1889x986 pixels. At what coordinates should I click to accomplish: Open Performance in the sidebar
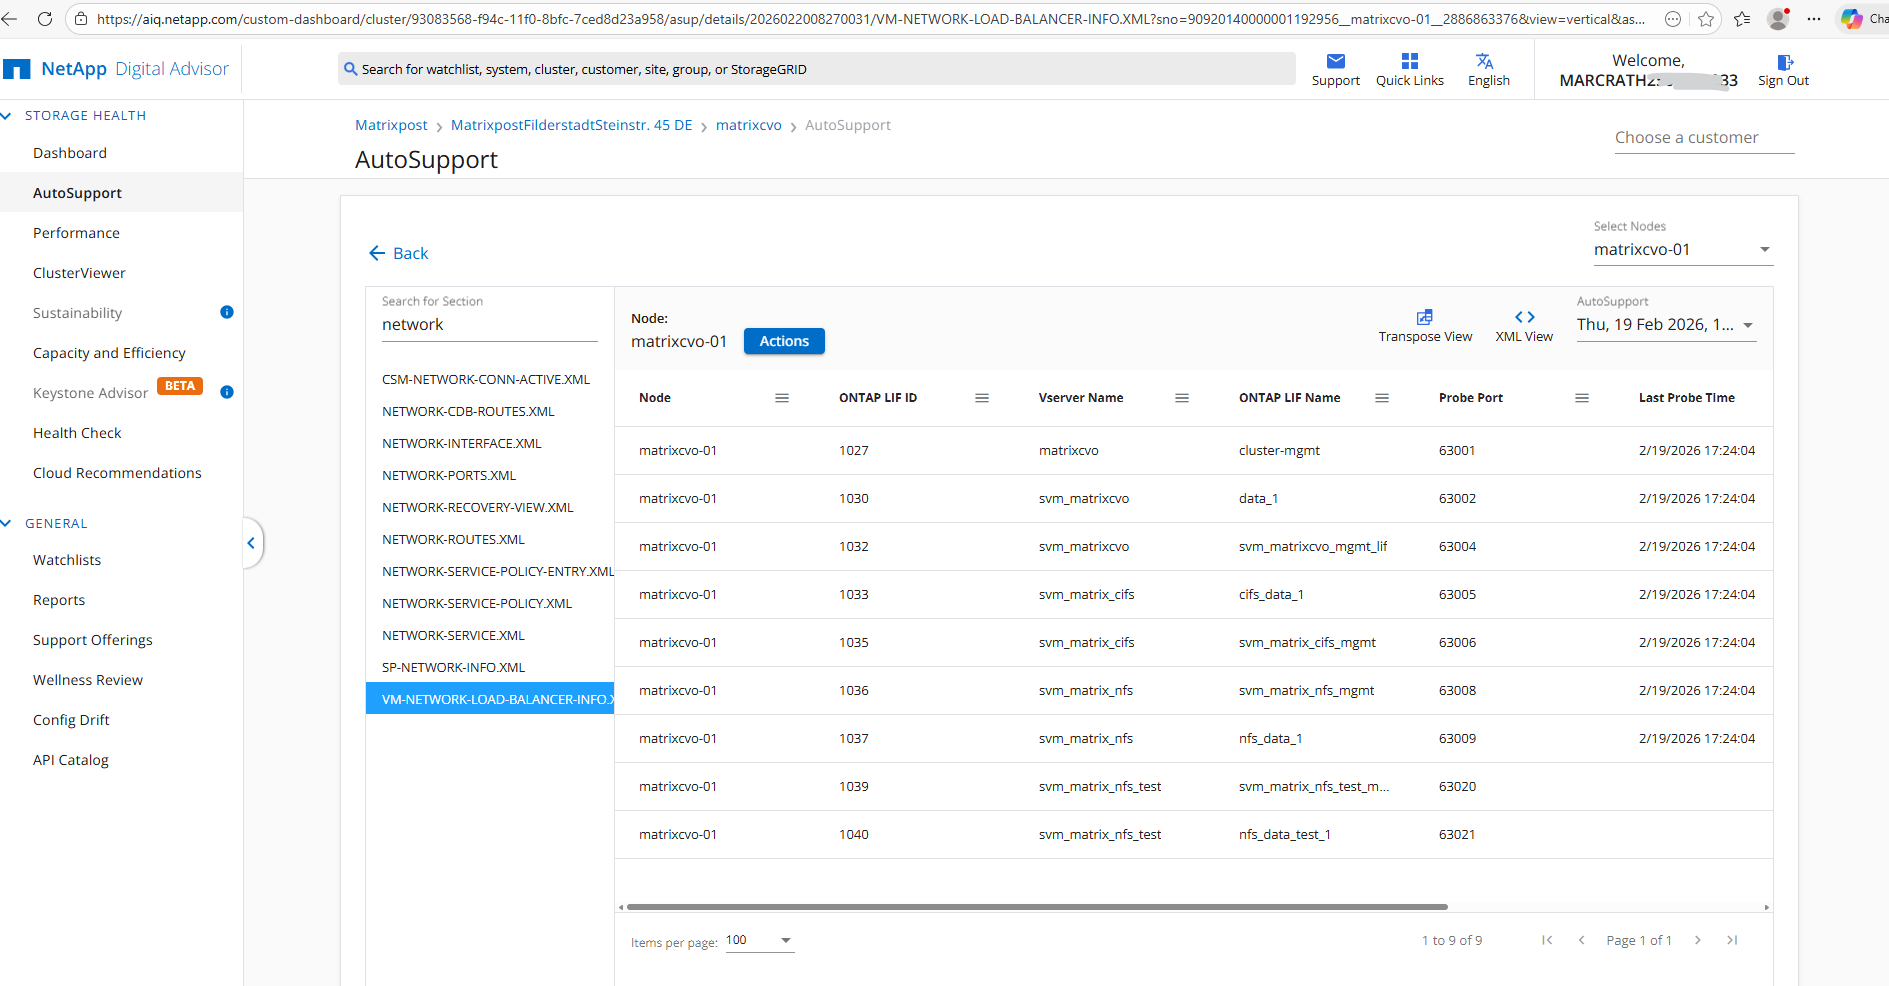tap(76, 233)
